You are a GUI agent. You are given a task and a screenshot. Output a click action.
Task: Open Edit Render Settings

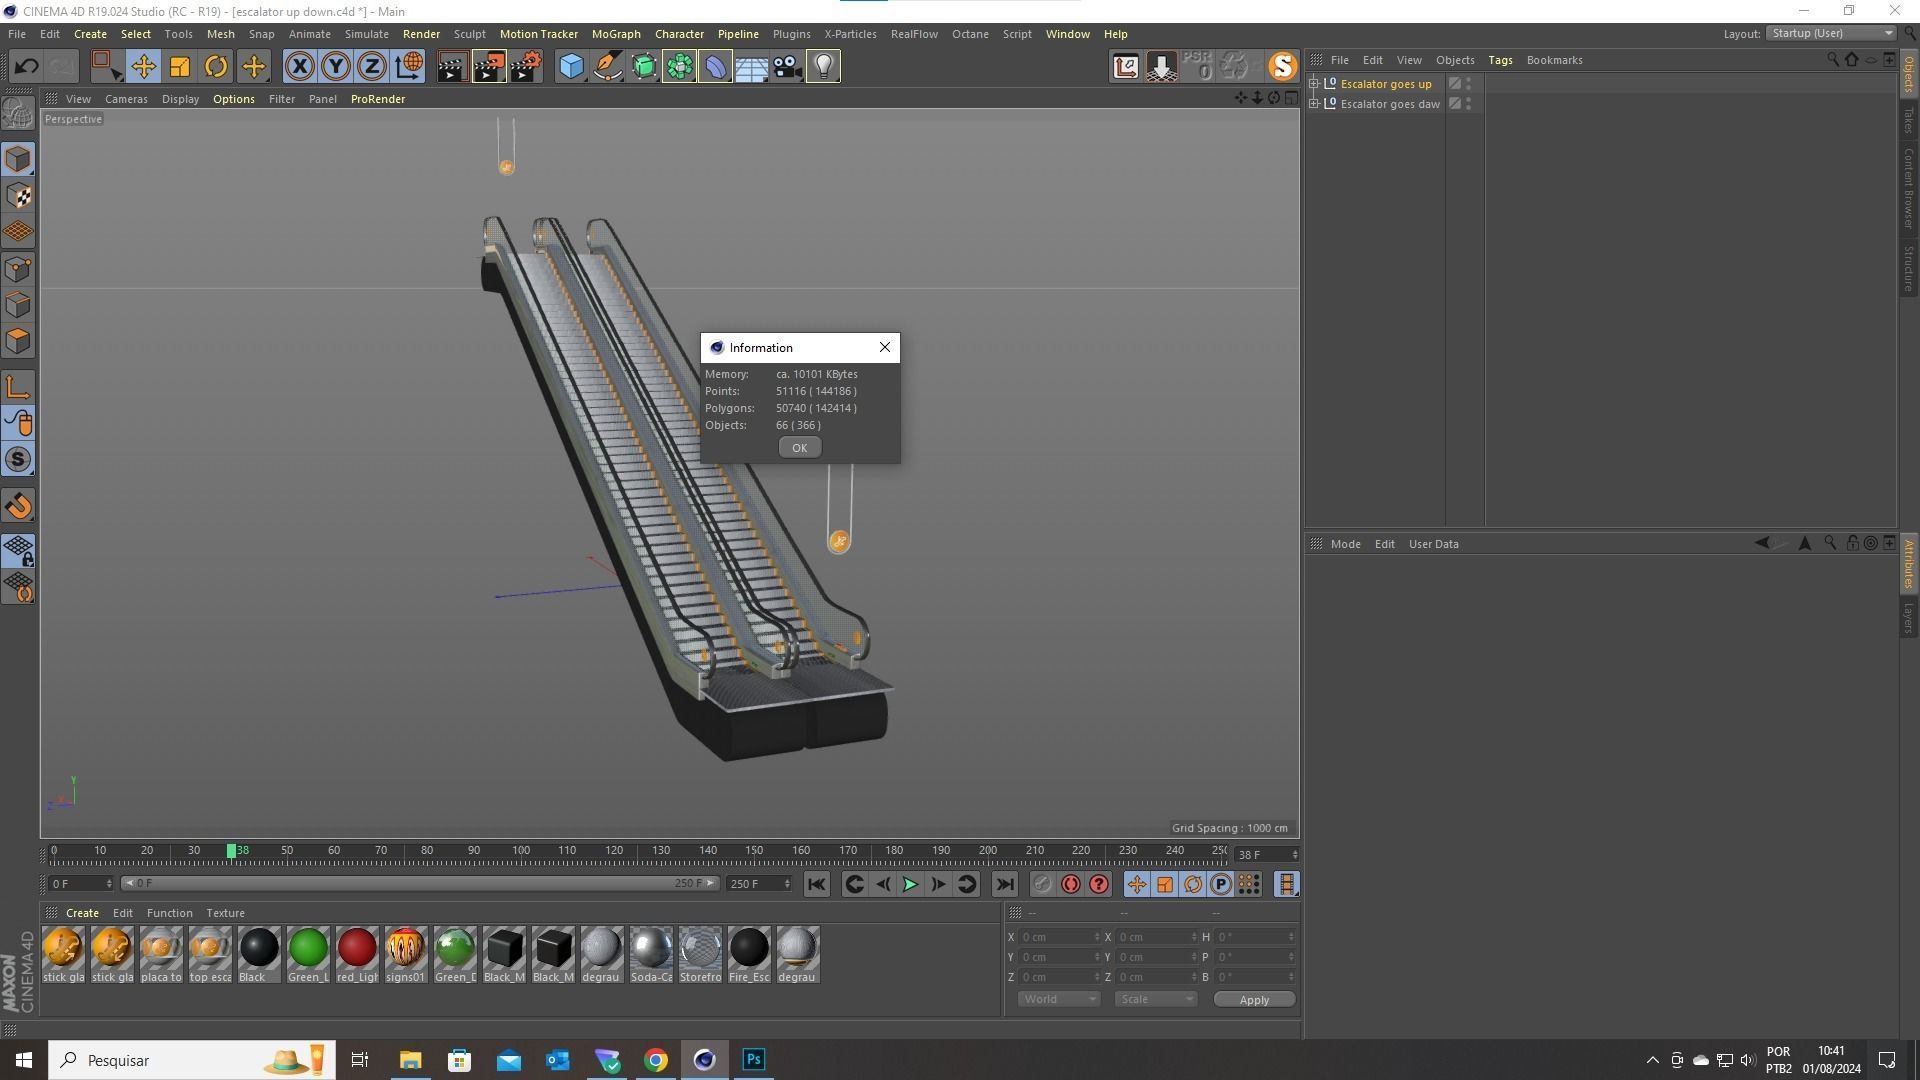526,67
